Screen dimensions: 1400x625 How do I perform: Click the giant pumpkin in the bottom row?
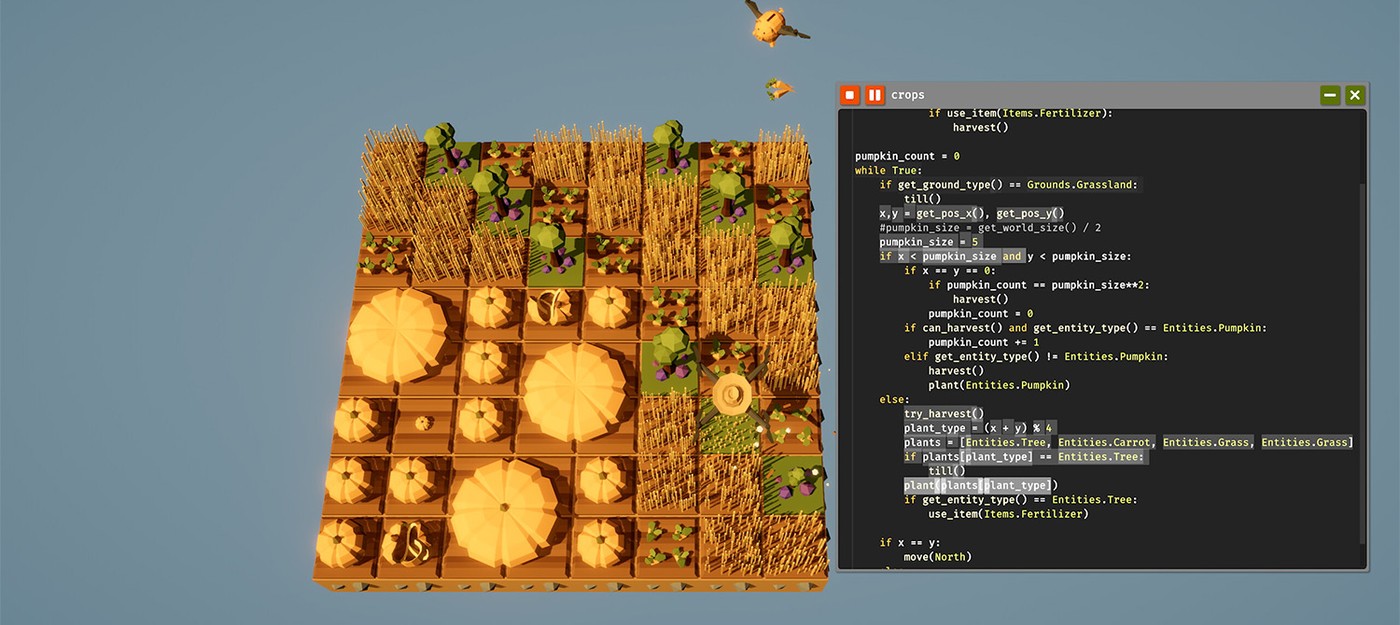pyautogui.click(x=503, y=511)
